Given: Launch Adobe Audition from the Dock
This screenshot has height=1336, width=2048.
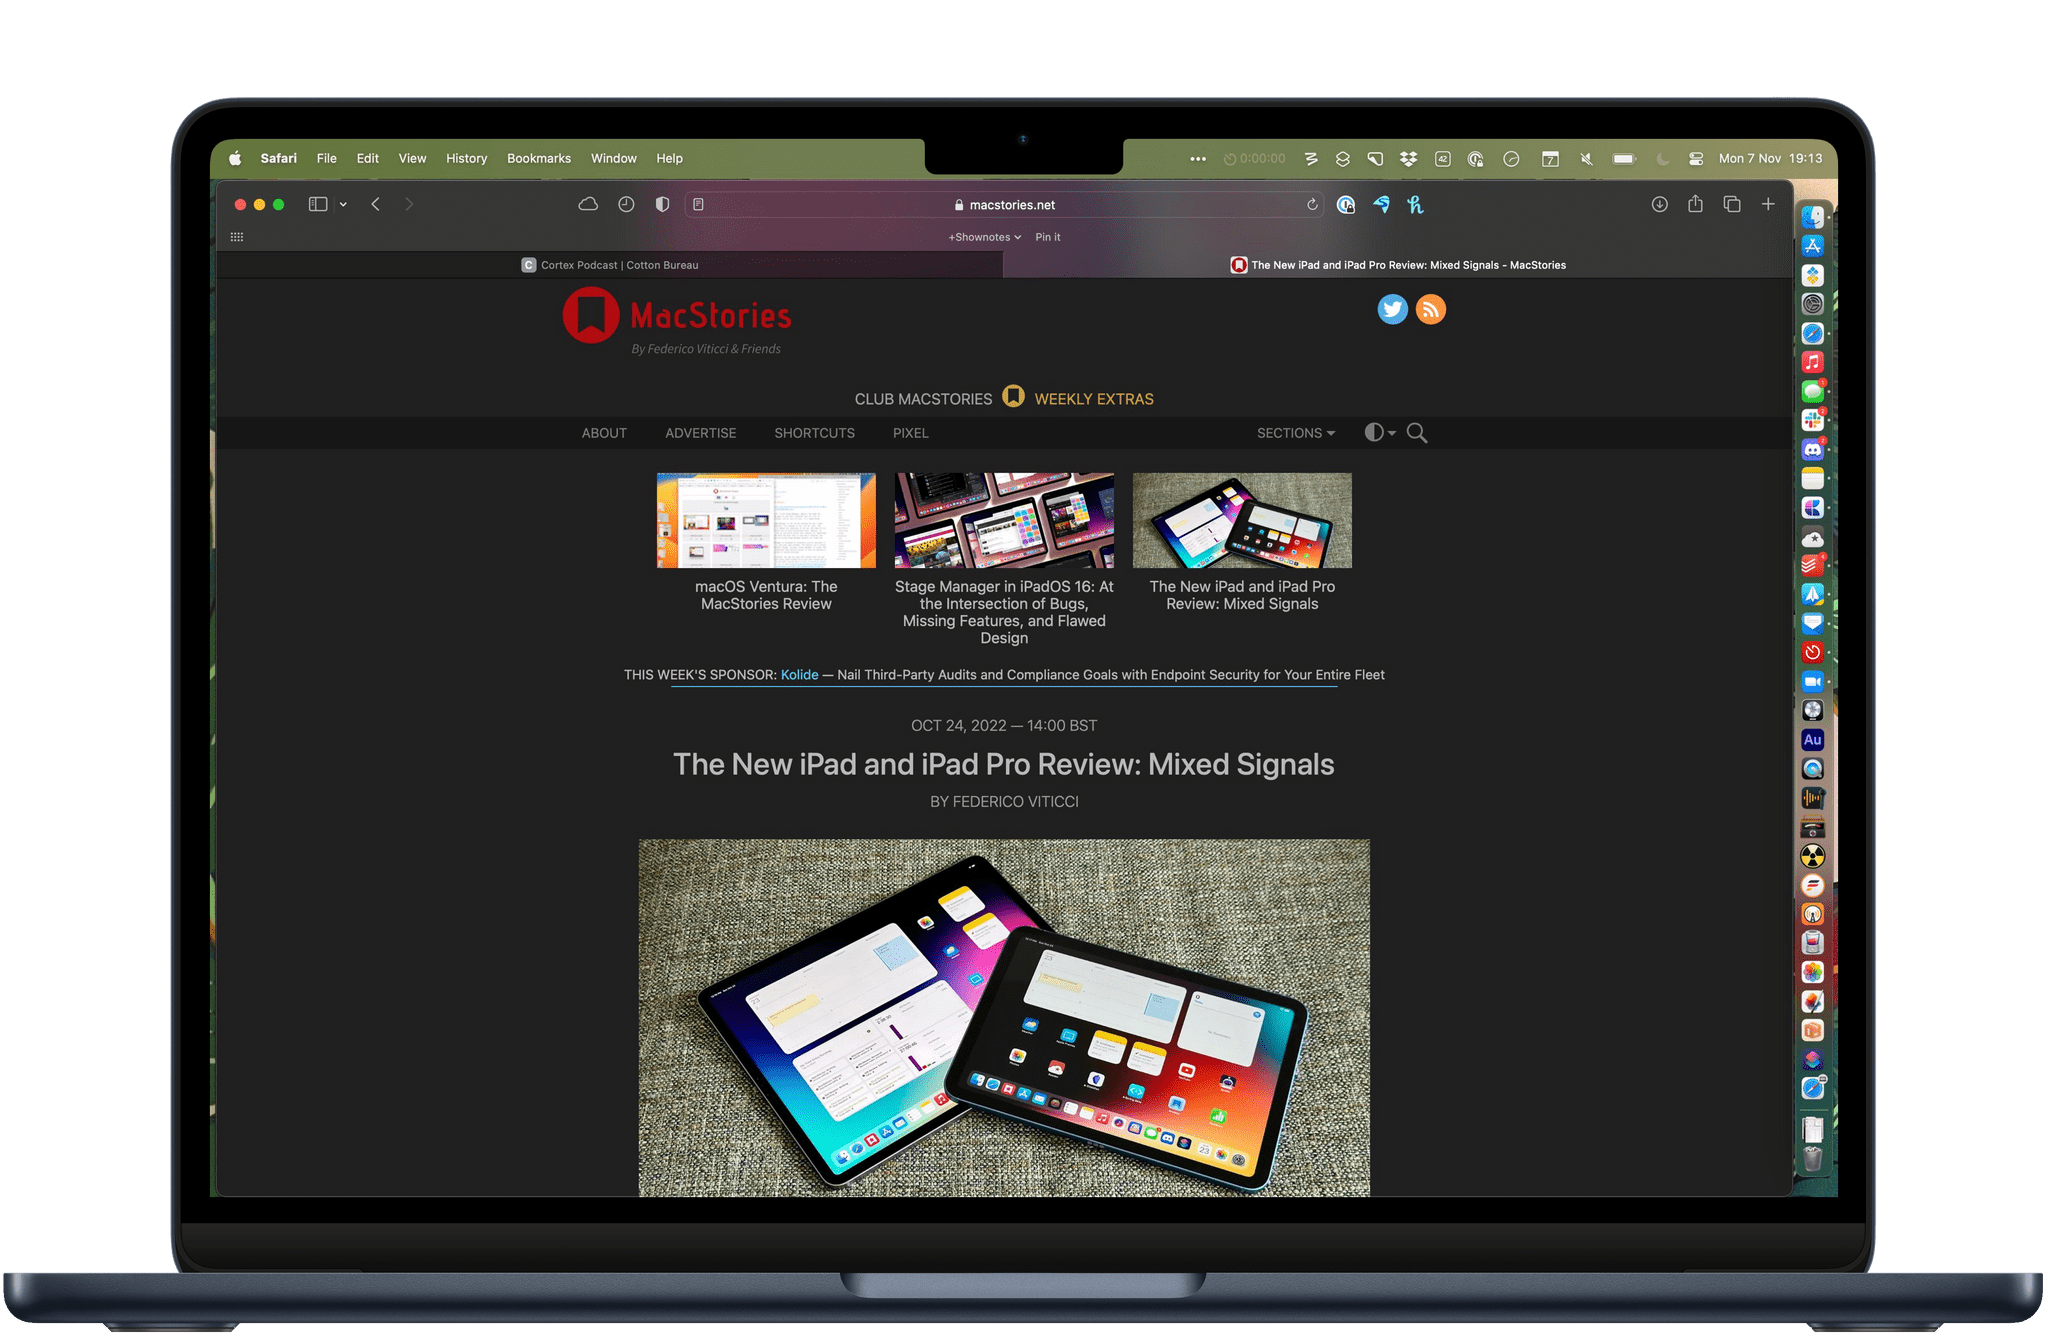Looking at the screenshot, I should coord(1812,740).
